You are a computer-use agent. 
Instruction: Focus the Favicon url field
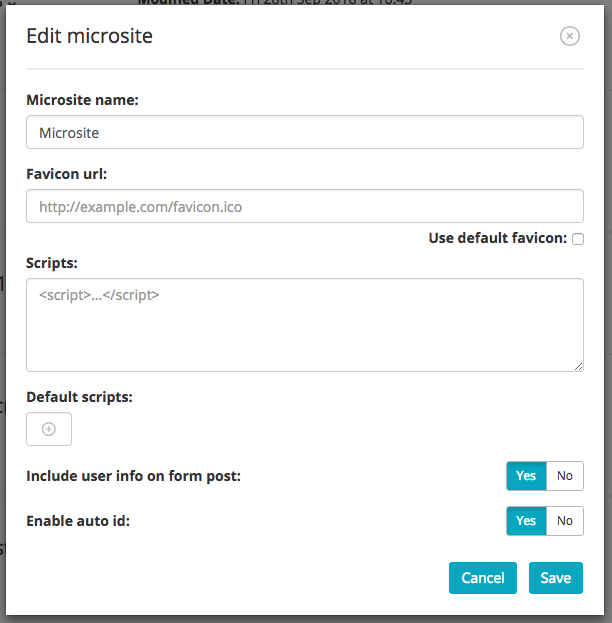[305, 206]
